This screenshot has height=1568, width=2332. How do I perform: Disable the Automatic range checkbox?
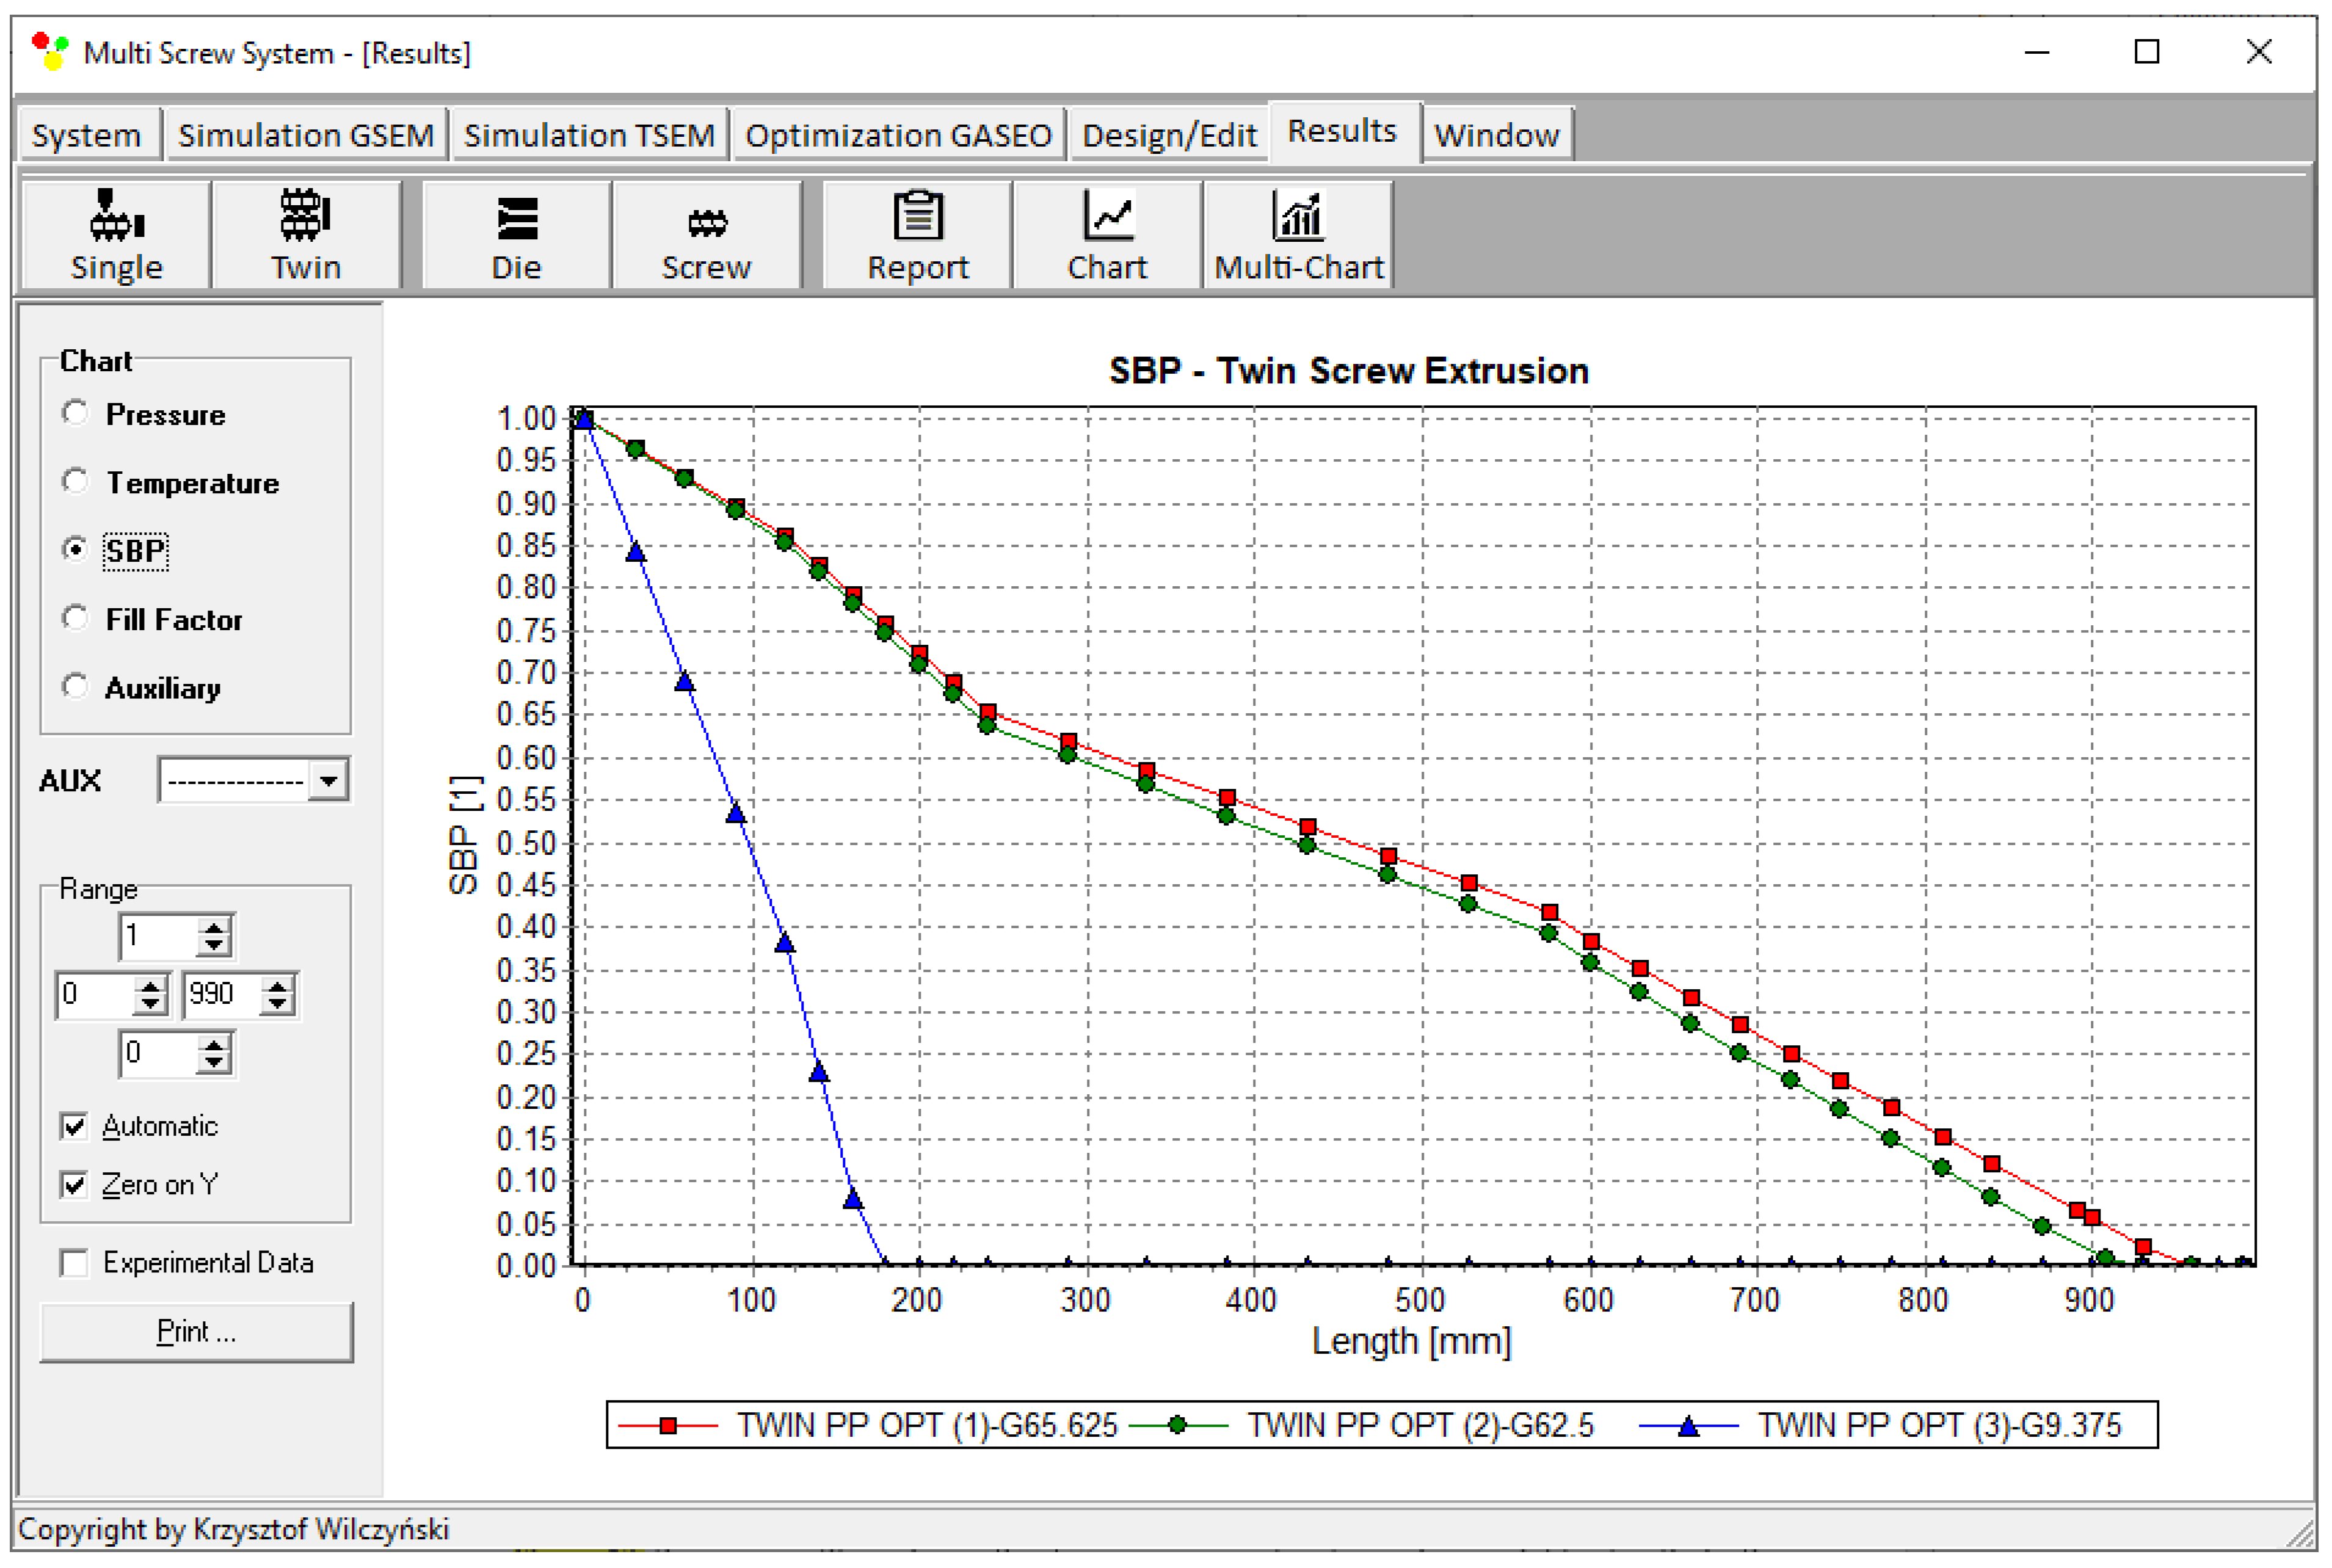pyautogui.click(x=74, y=1127)
